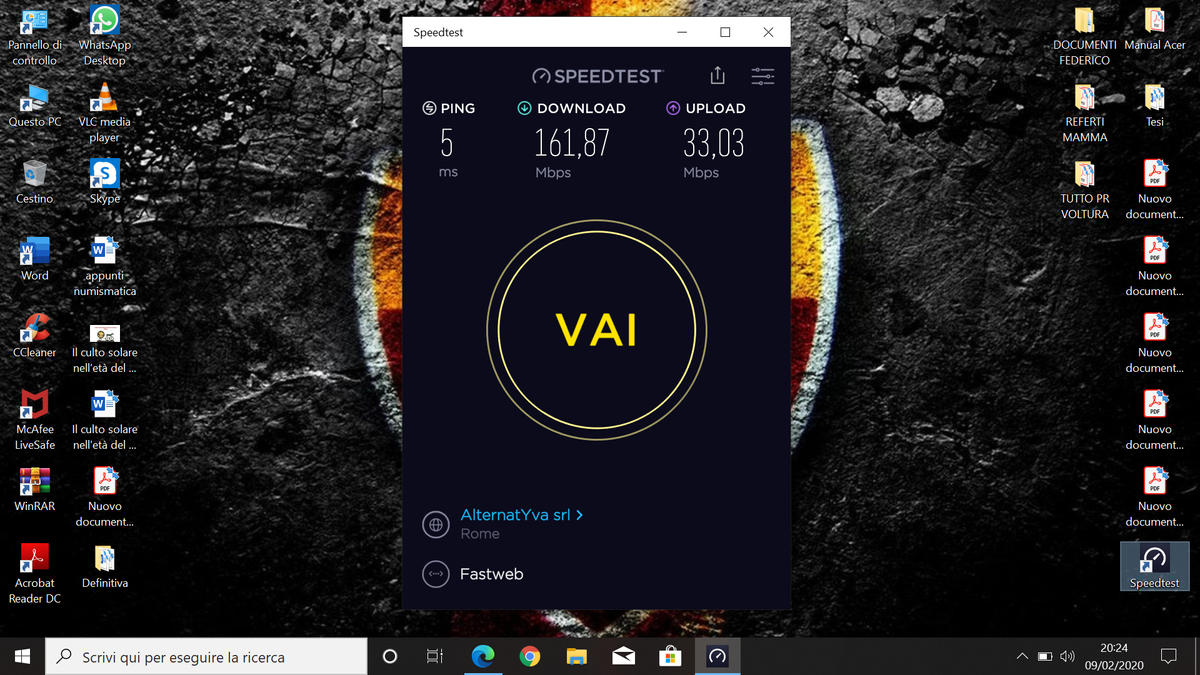Open the AlternatYva srl server link

point(513,514)
